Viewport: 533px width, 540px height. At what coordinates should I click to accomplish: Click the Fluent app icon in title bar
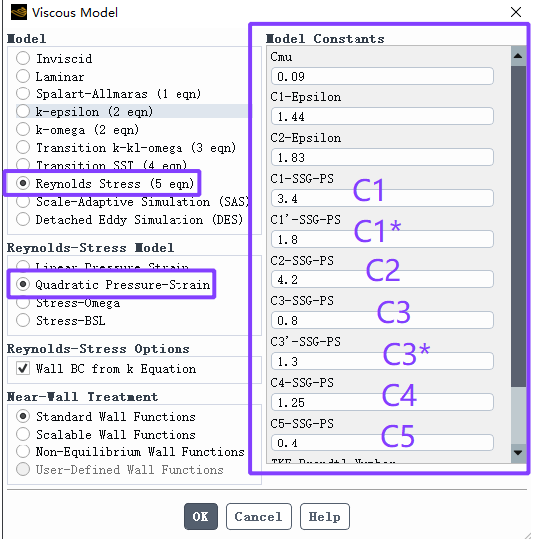(19, 12)
